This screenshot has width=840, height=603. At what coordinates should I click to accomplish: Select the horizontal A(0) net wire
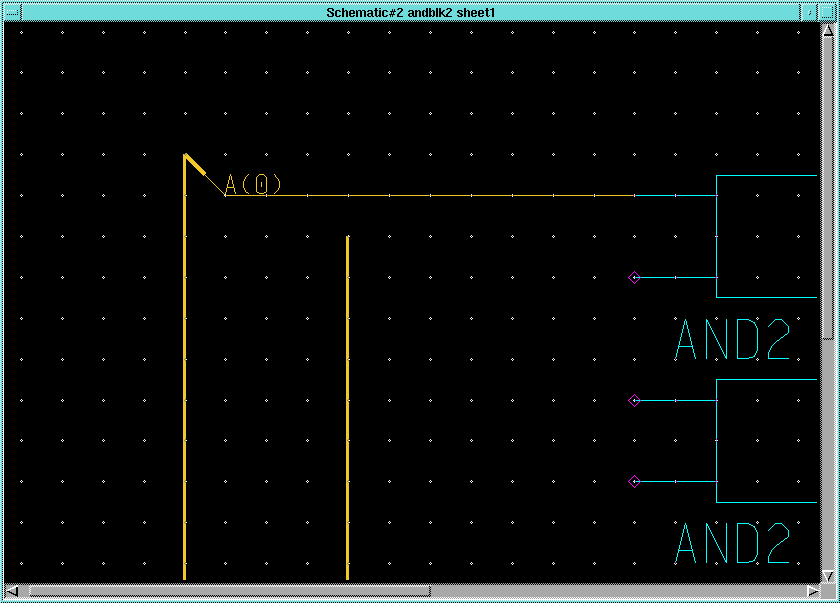pyautogui.click(x=430, y=195)
